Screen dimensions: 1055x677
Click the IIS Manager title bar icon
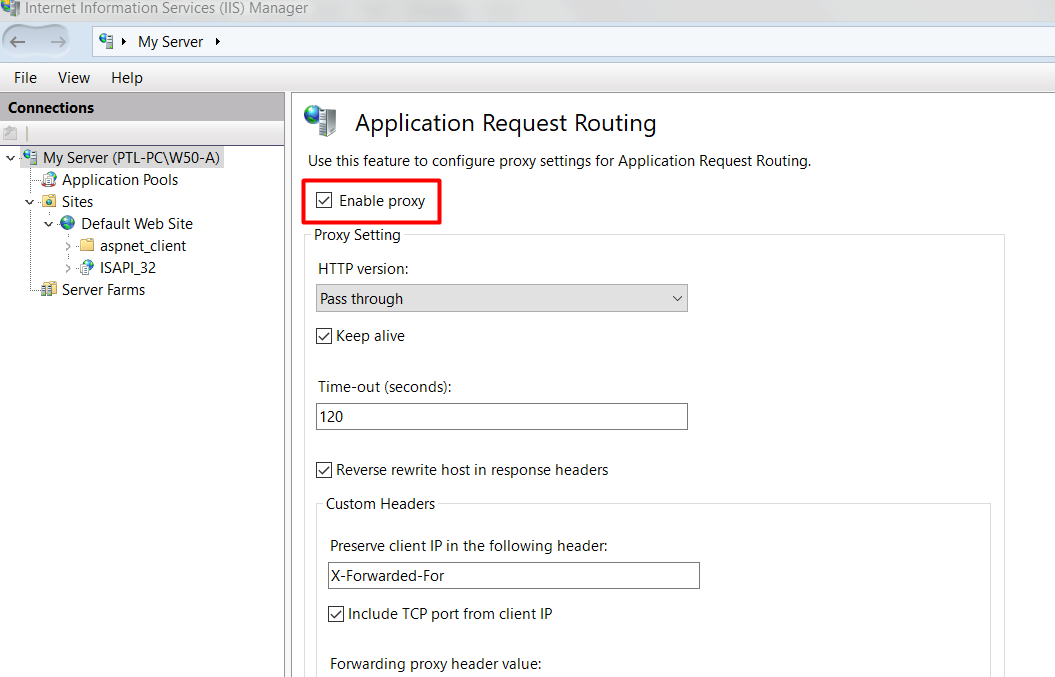coord(10,8)
